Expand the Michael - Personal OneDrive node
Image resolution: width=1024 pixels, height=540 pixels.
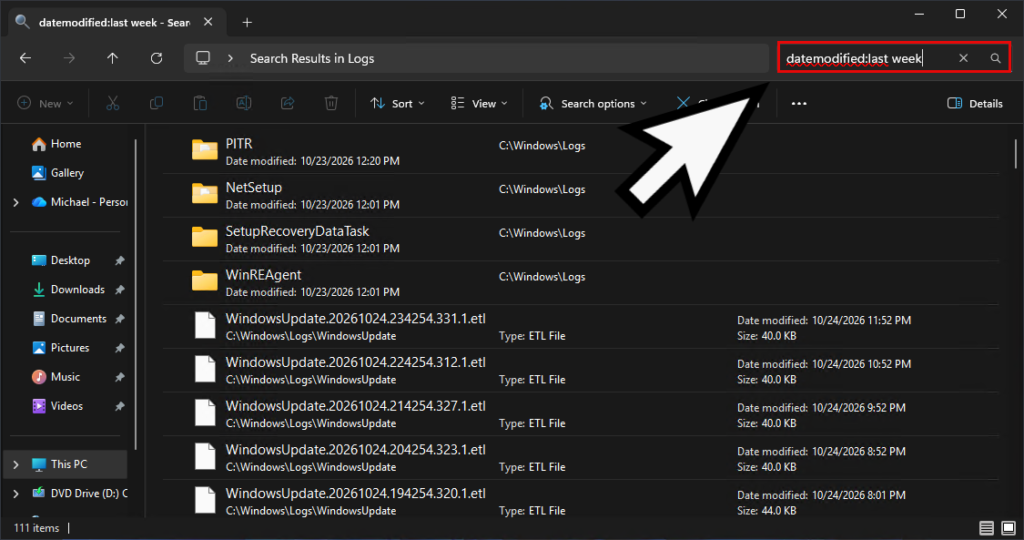[x=16, y=202]
